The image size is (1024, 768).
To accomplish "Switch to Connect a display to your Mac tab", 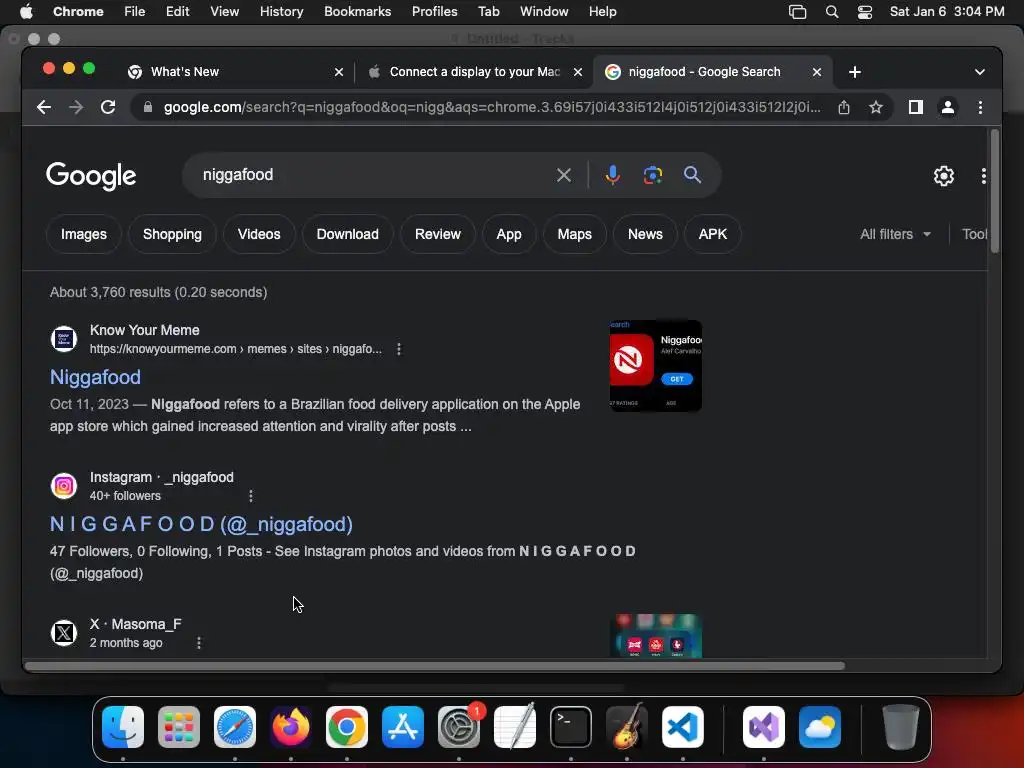I will click(x=474, y=72).
